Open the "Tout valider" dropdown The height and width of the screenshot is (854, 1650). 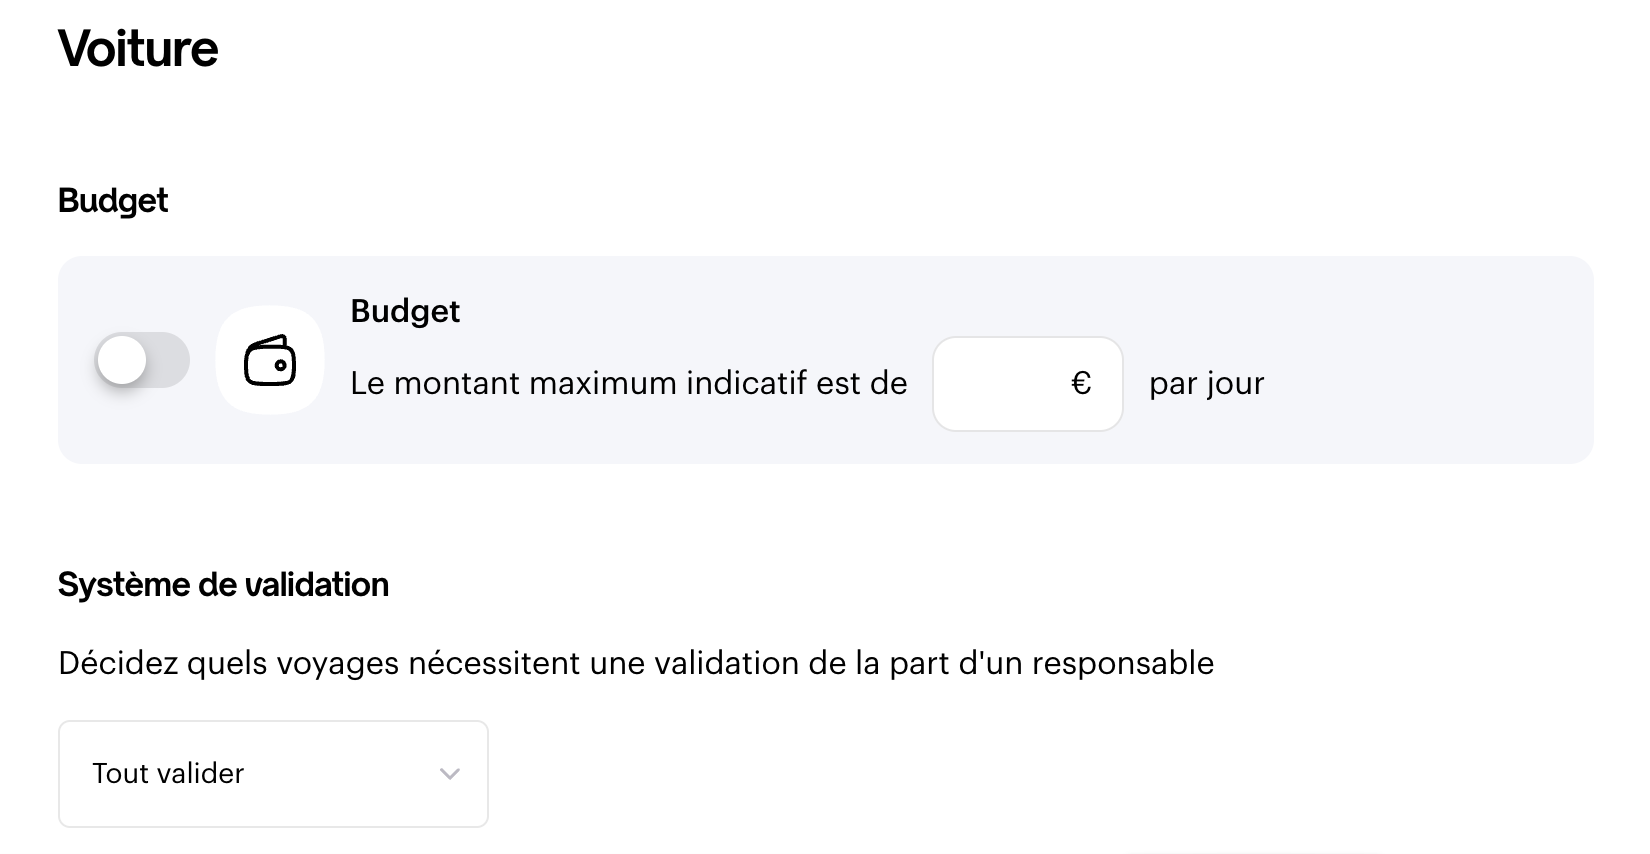(273, 774)
